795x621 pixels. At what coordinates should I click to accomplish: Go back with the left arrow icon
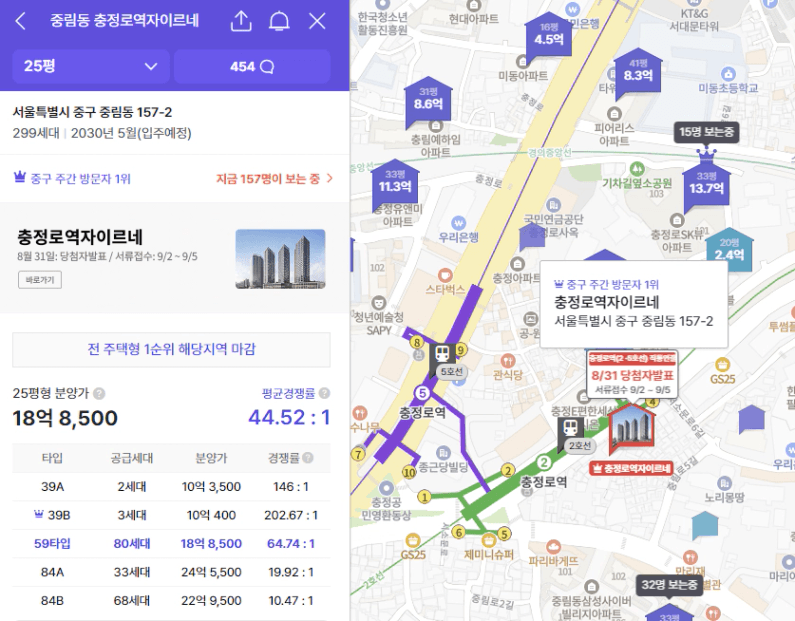point(21,21)
